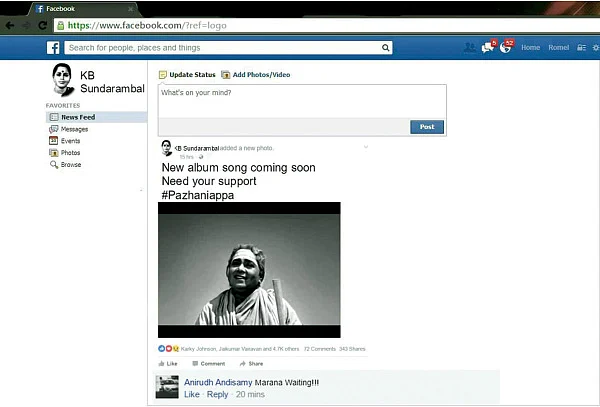Click Anirudh Andisamy's comment avatar
Image resolution: width=600 pixels, height=407 pixels.
pos(167,387)
